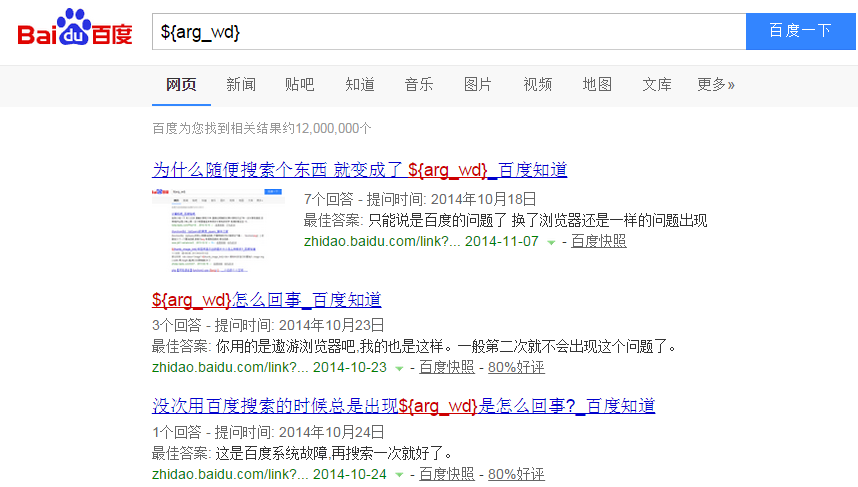
Task: Open the 视频 tab
Action: pyautogui.click(x=537, y=85)
